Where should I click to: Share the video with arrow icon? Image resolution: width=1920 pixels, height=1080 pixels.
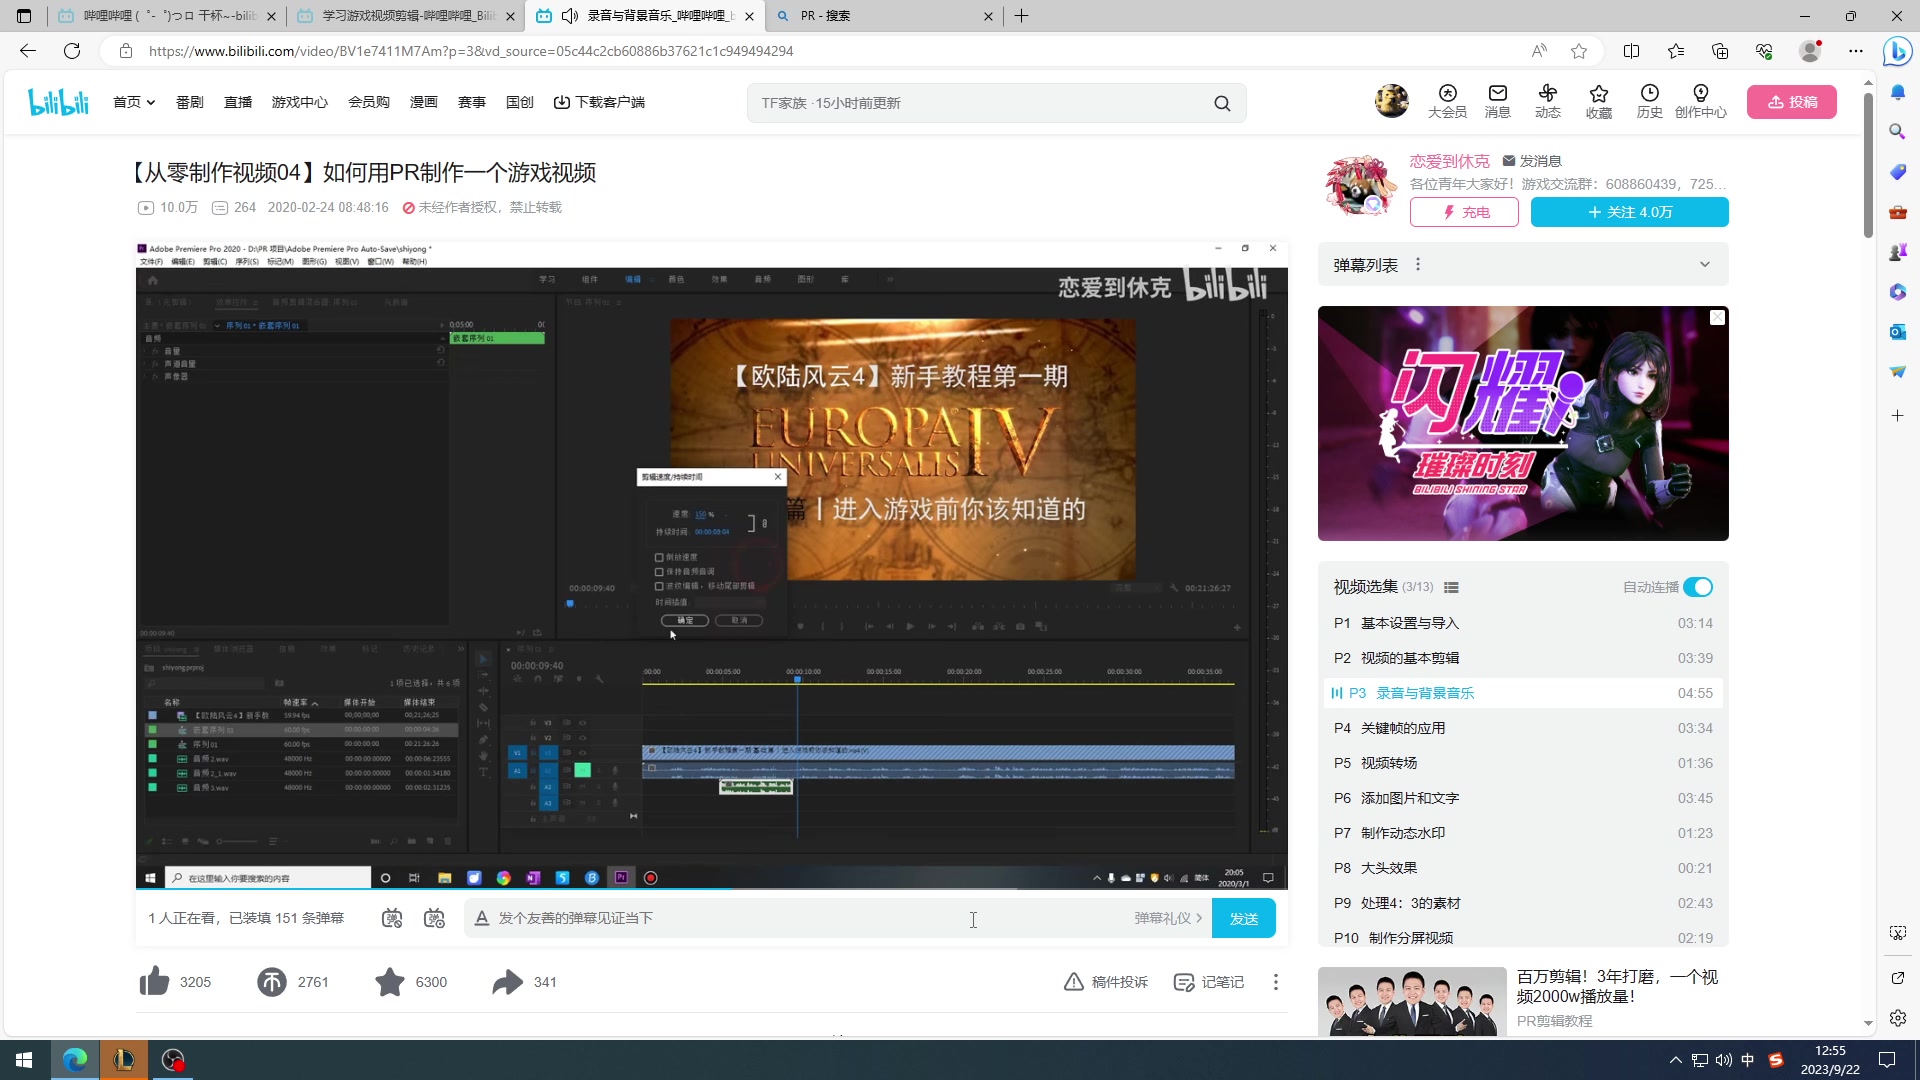(x=508, y=982)
